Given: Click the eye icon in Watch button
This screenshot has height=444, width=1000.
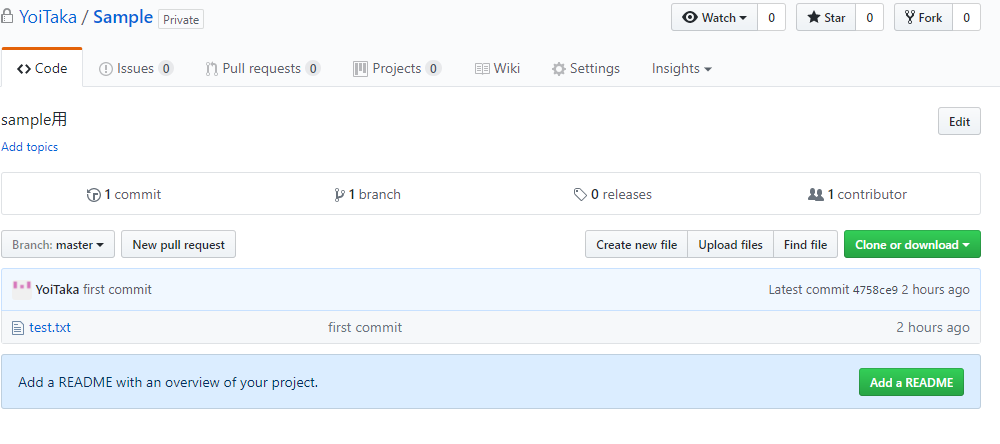Looking at the screenshot, I should 690,17.
